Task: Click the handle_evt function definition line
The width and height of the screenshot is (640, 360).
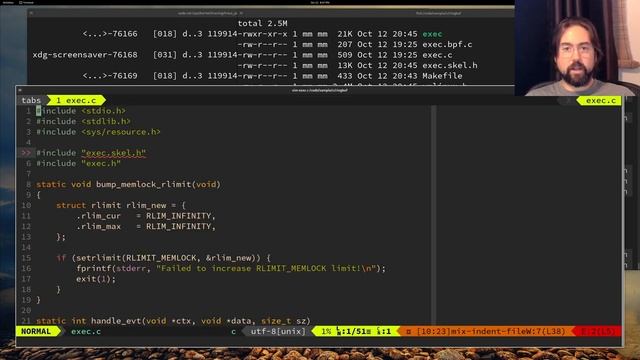Action: [173, 321]
